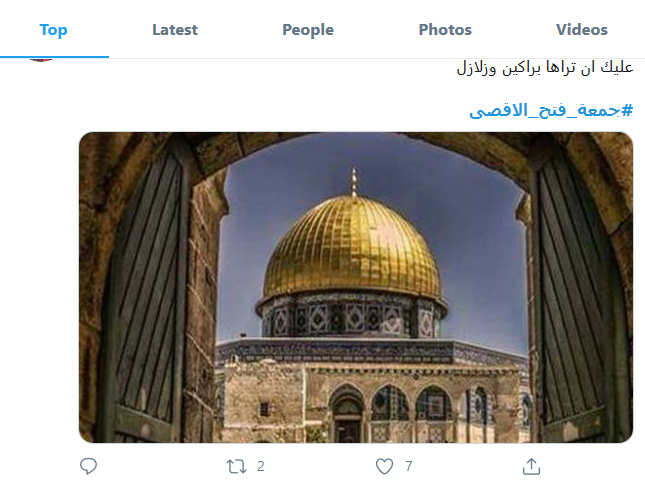Open the blue Arabic hashtag link

pyautogui.click(x=551, y=110)
